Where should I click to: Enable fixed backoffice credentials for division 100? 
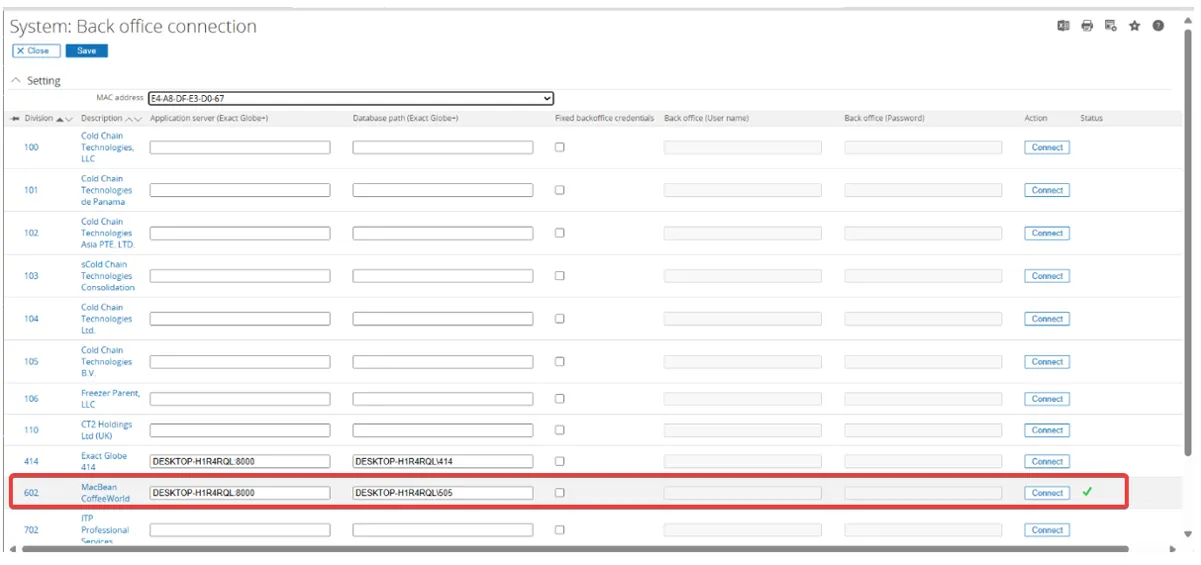[x=560, y=147]
